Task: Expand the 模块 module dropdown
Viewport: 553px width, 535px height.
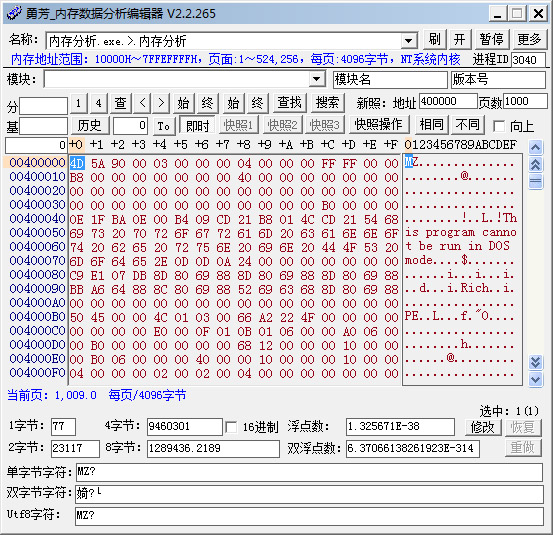Action: click(317, 79)
